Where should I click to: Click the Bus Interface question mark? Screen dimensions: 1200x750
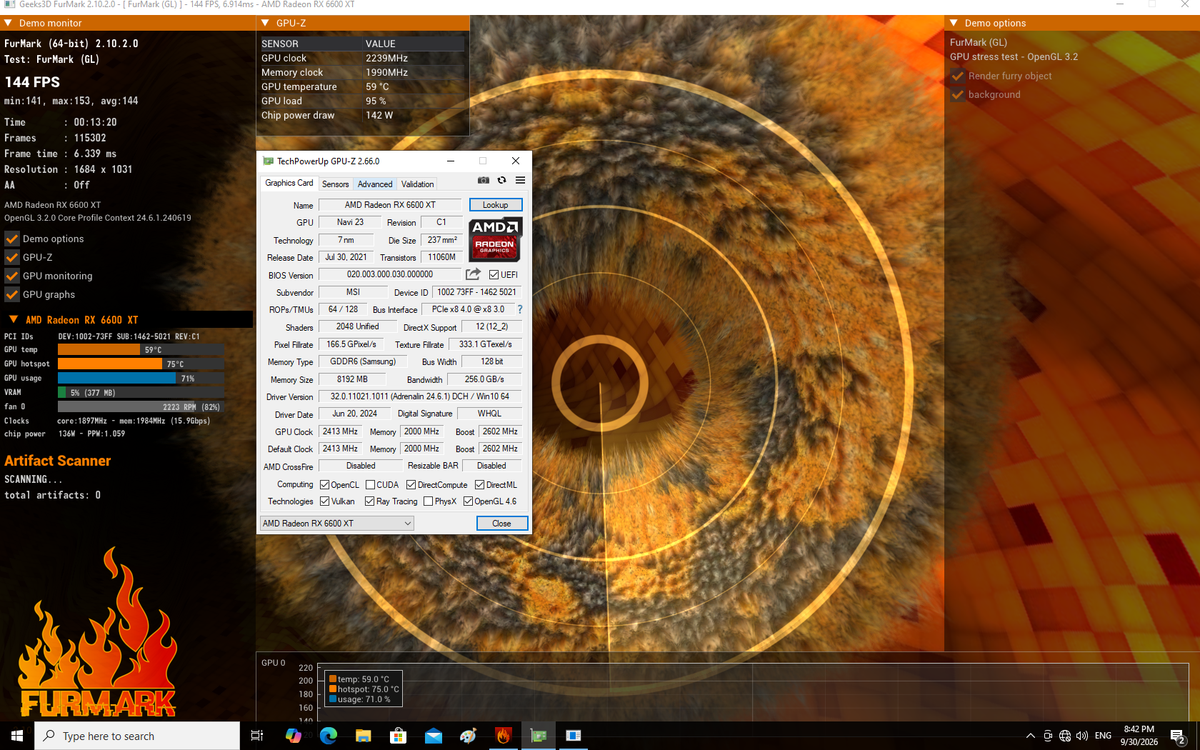pos(520,310)
